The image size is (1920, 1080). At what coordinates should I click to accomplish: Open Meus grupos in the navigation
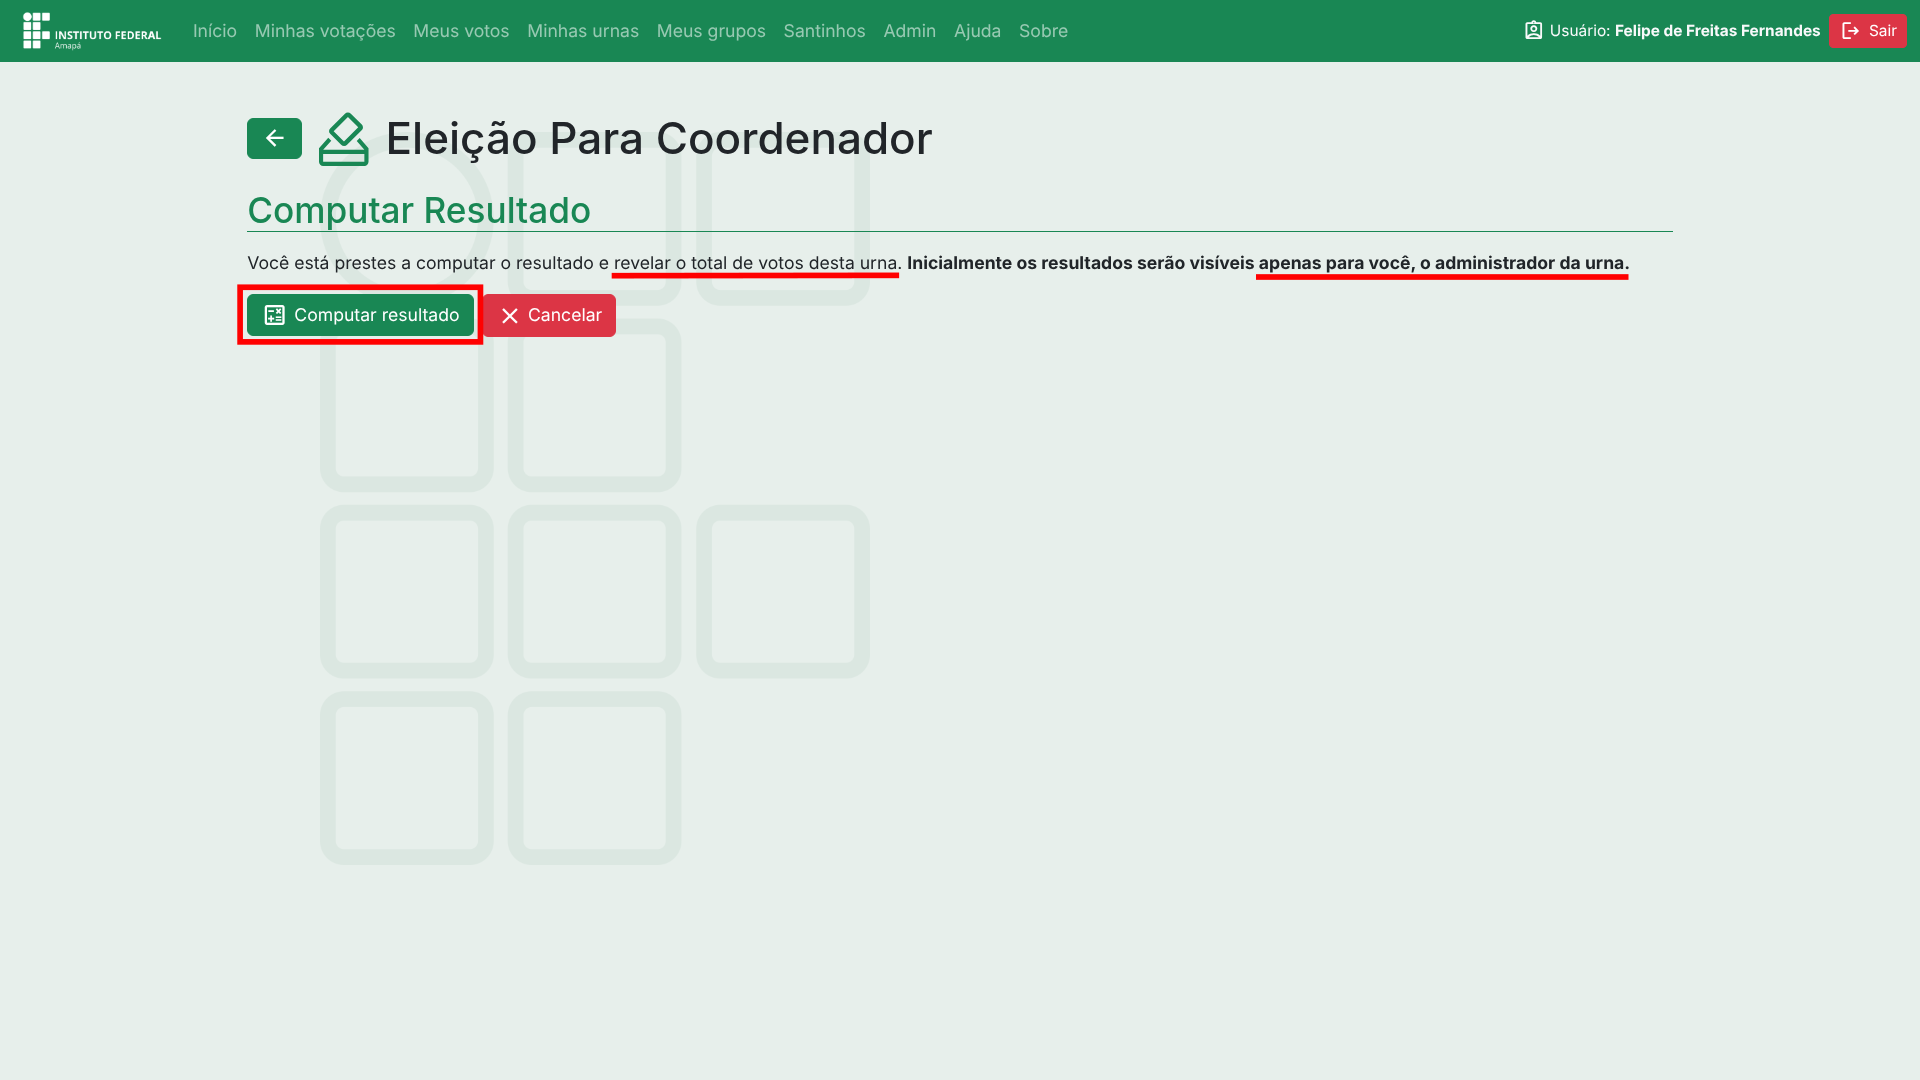click(711, 31)
